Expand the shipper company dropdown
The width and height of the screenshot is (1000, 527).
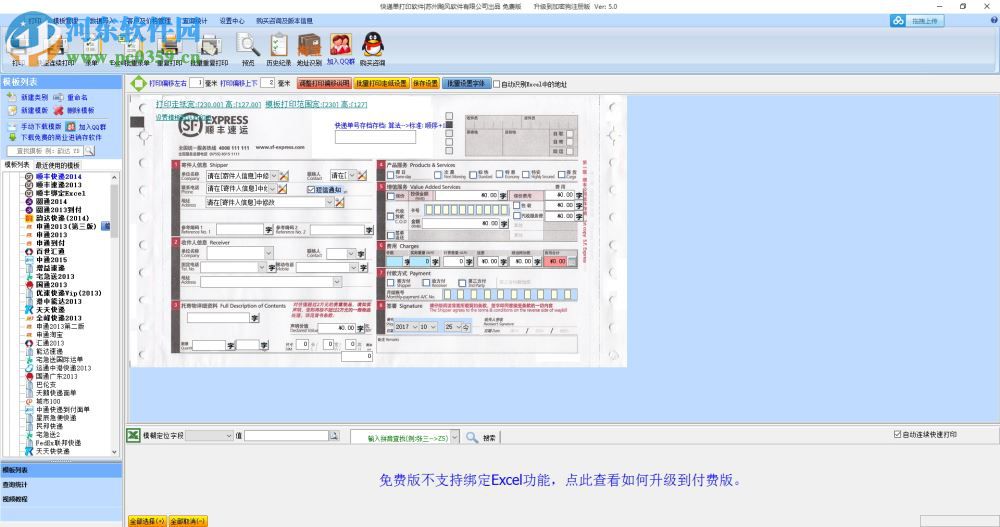(274, 175)
